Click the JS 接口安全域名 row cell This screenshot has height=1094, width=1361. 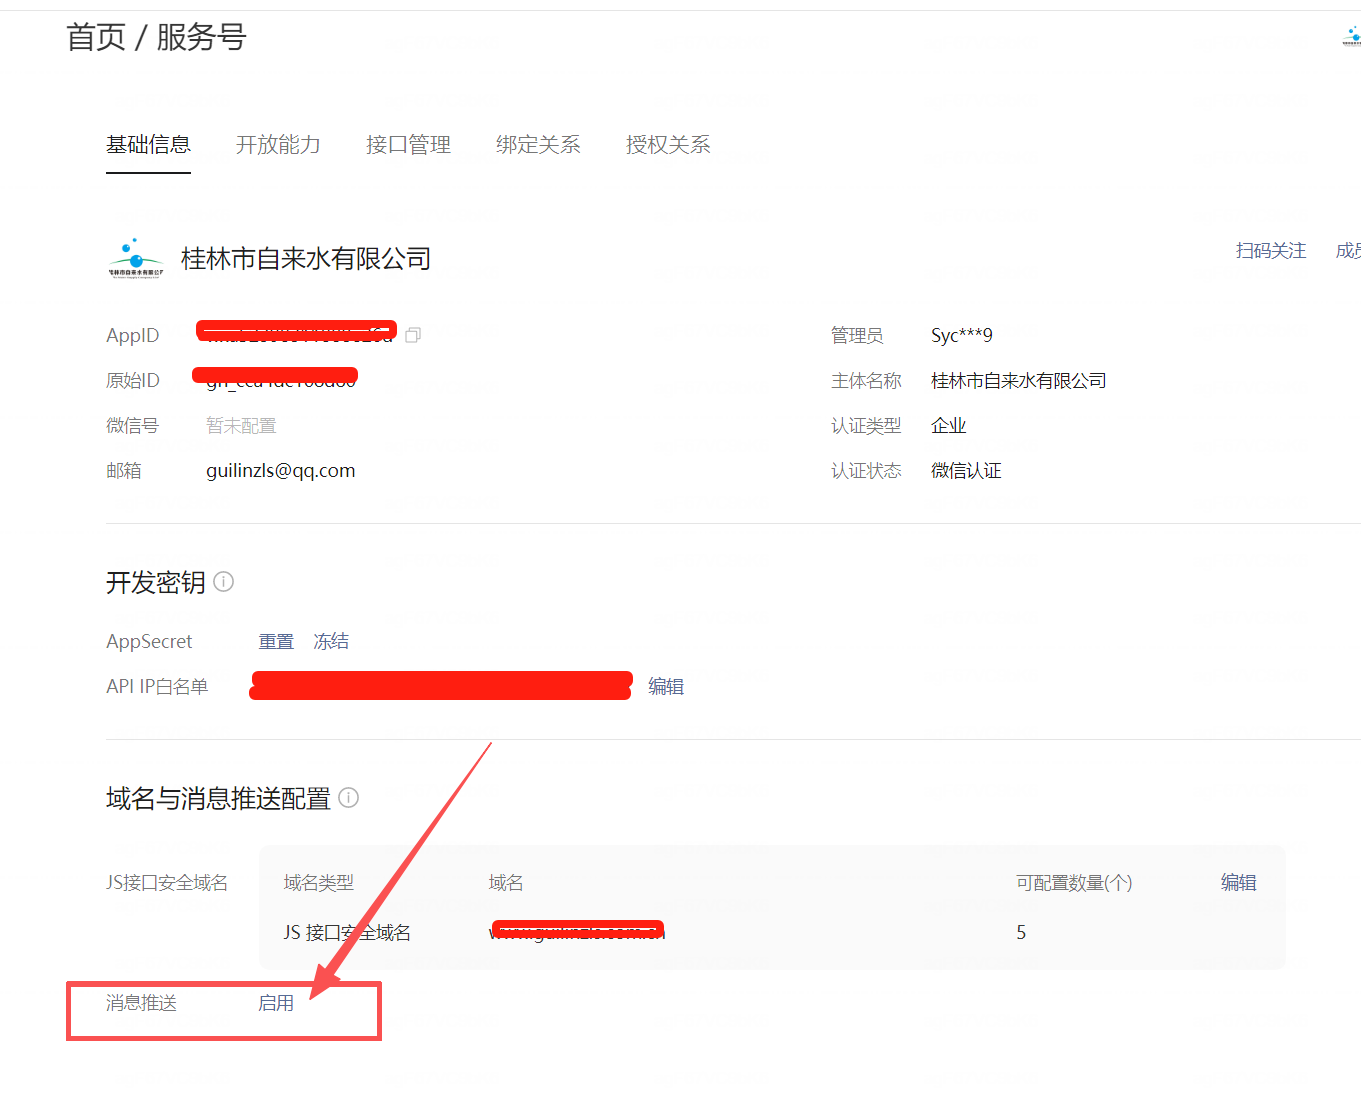click(x=347, y=933)
